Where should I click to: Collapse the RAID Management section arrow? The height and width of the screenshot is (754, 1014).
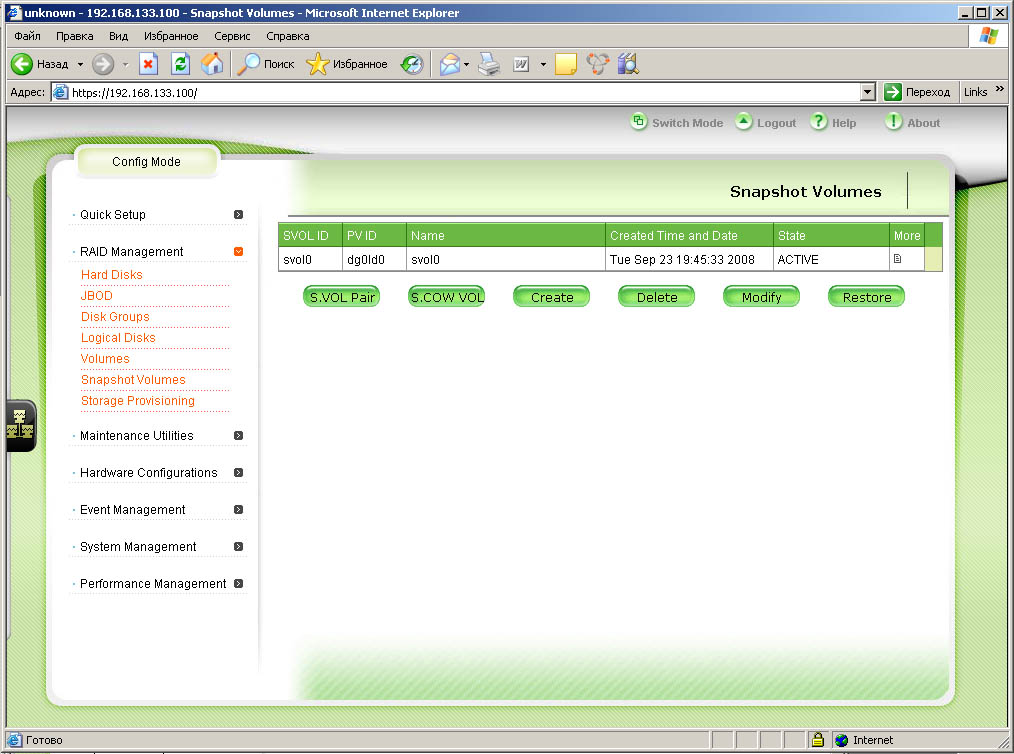pyautogui.click(x=239, y=252)
